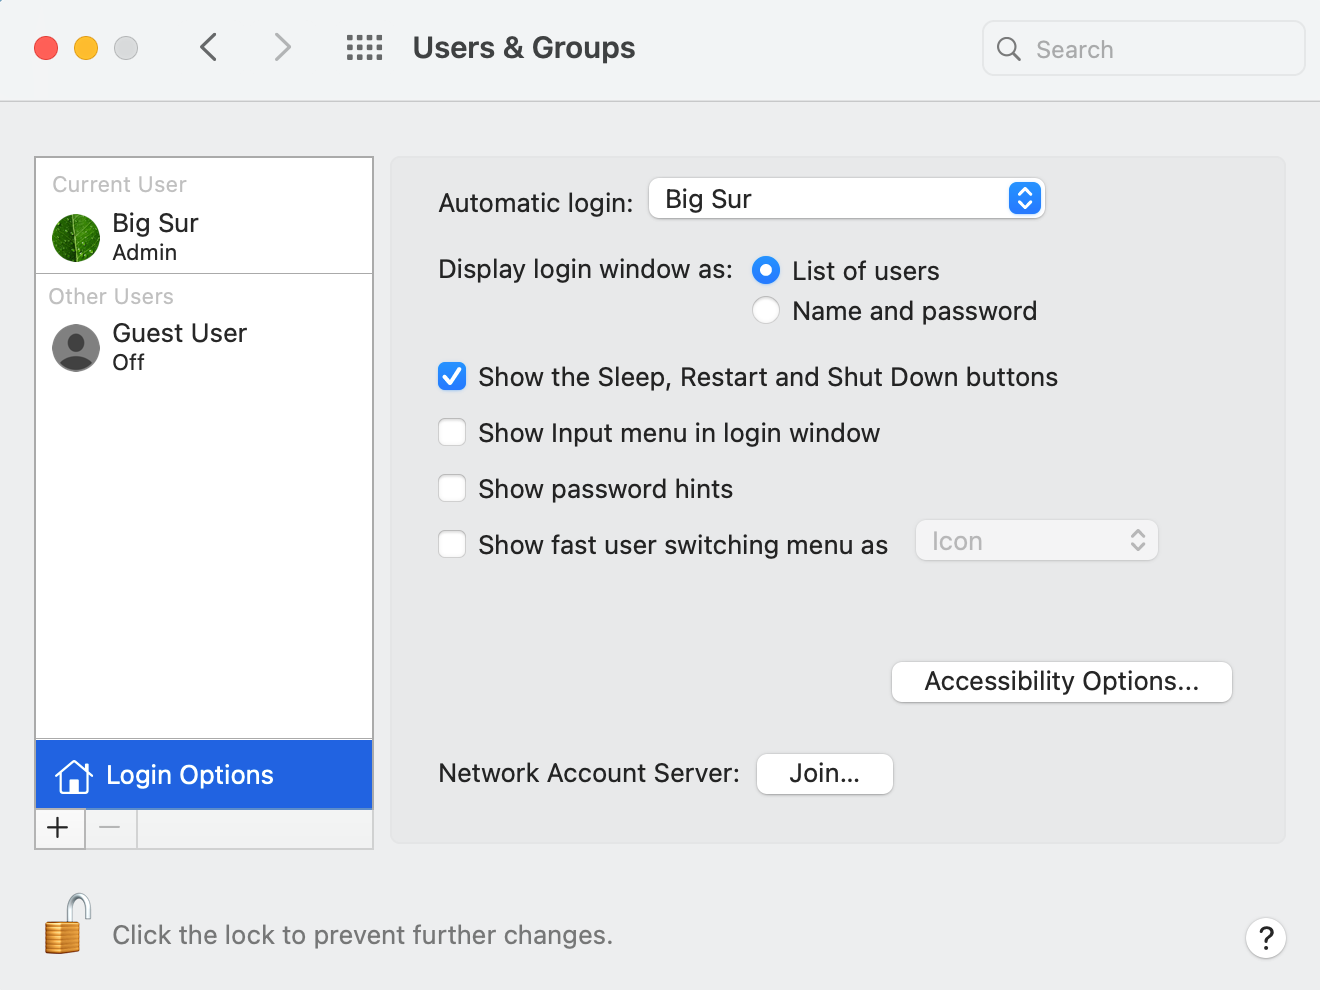Viewport: 1320px width, 990px height.
Task: Enable Show password hints
Action: (x=452, y=488)
